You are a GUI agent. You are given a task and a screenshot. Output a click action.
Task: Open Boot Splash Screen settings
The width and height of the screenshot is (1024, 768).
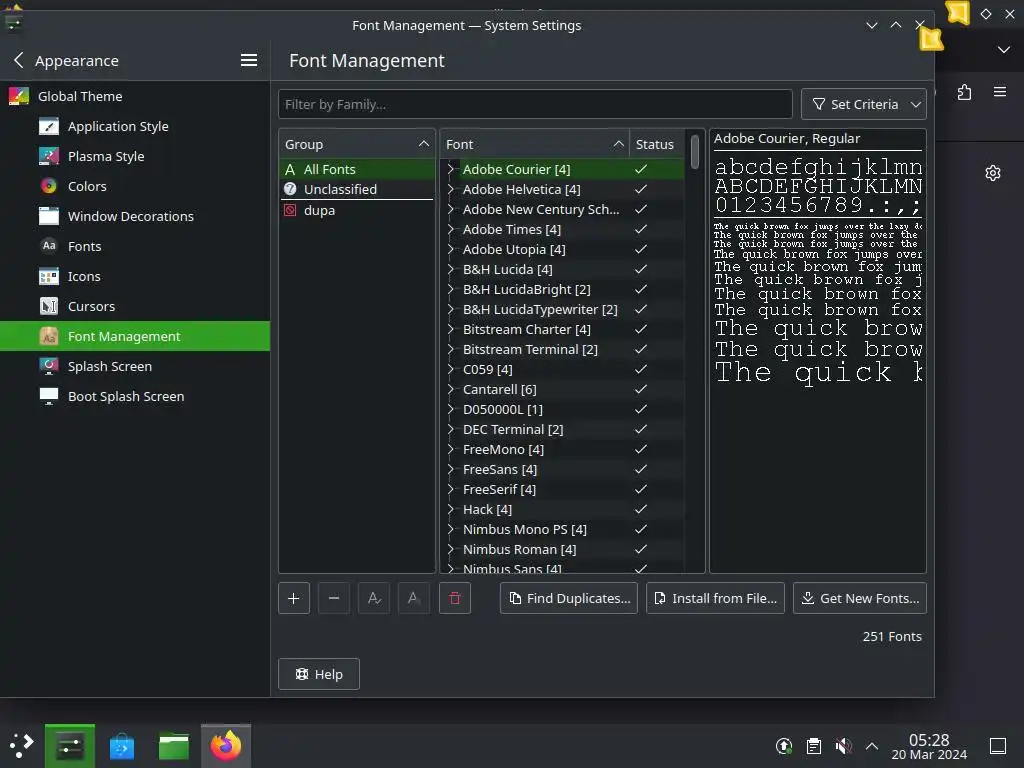[x=135, y=396]
